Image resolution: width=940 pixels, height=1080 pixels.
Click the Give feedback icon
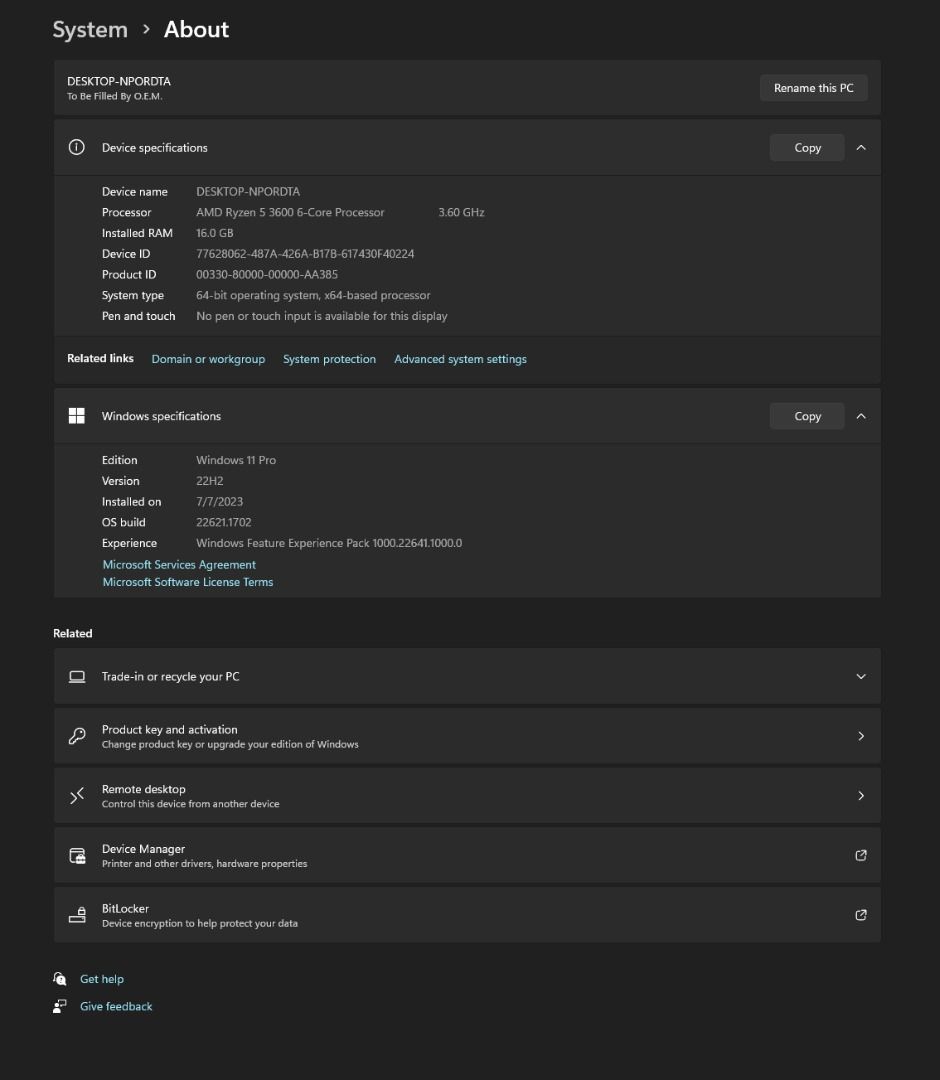coord(61,1006)
